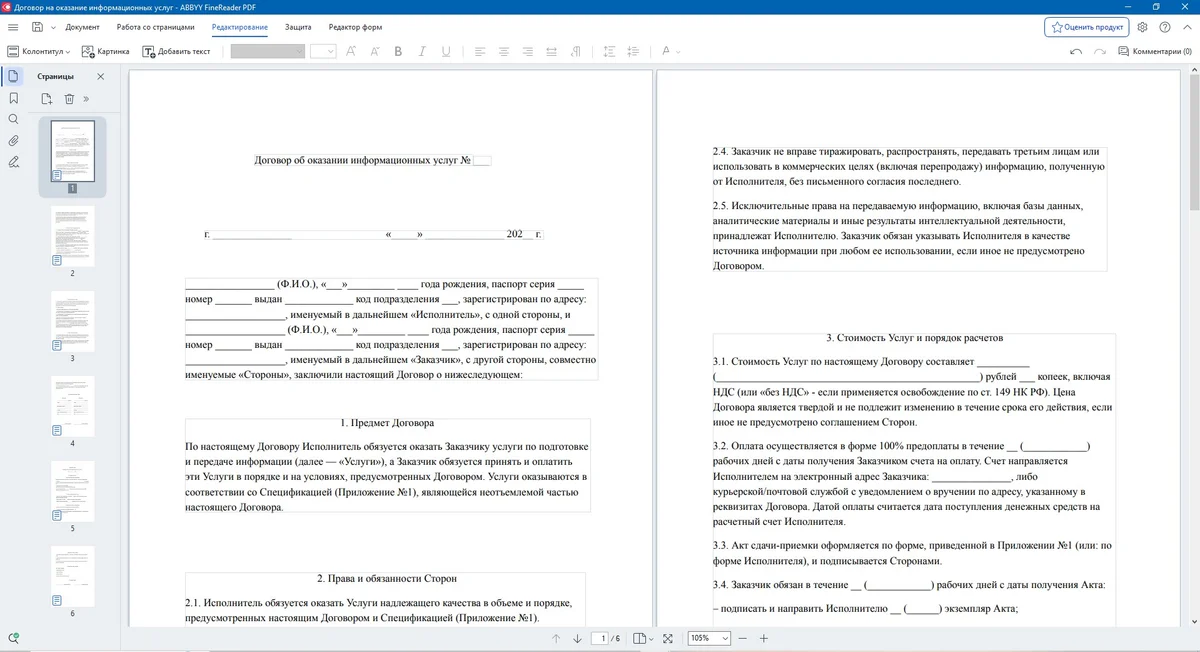The image size is (1200, 652).
Task: Open the Комментарии (0) panel
Action: (1154, 51)
